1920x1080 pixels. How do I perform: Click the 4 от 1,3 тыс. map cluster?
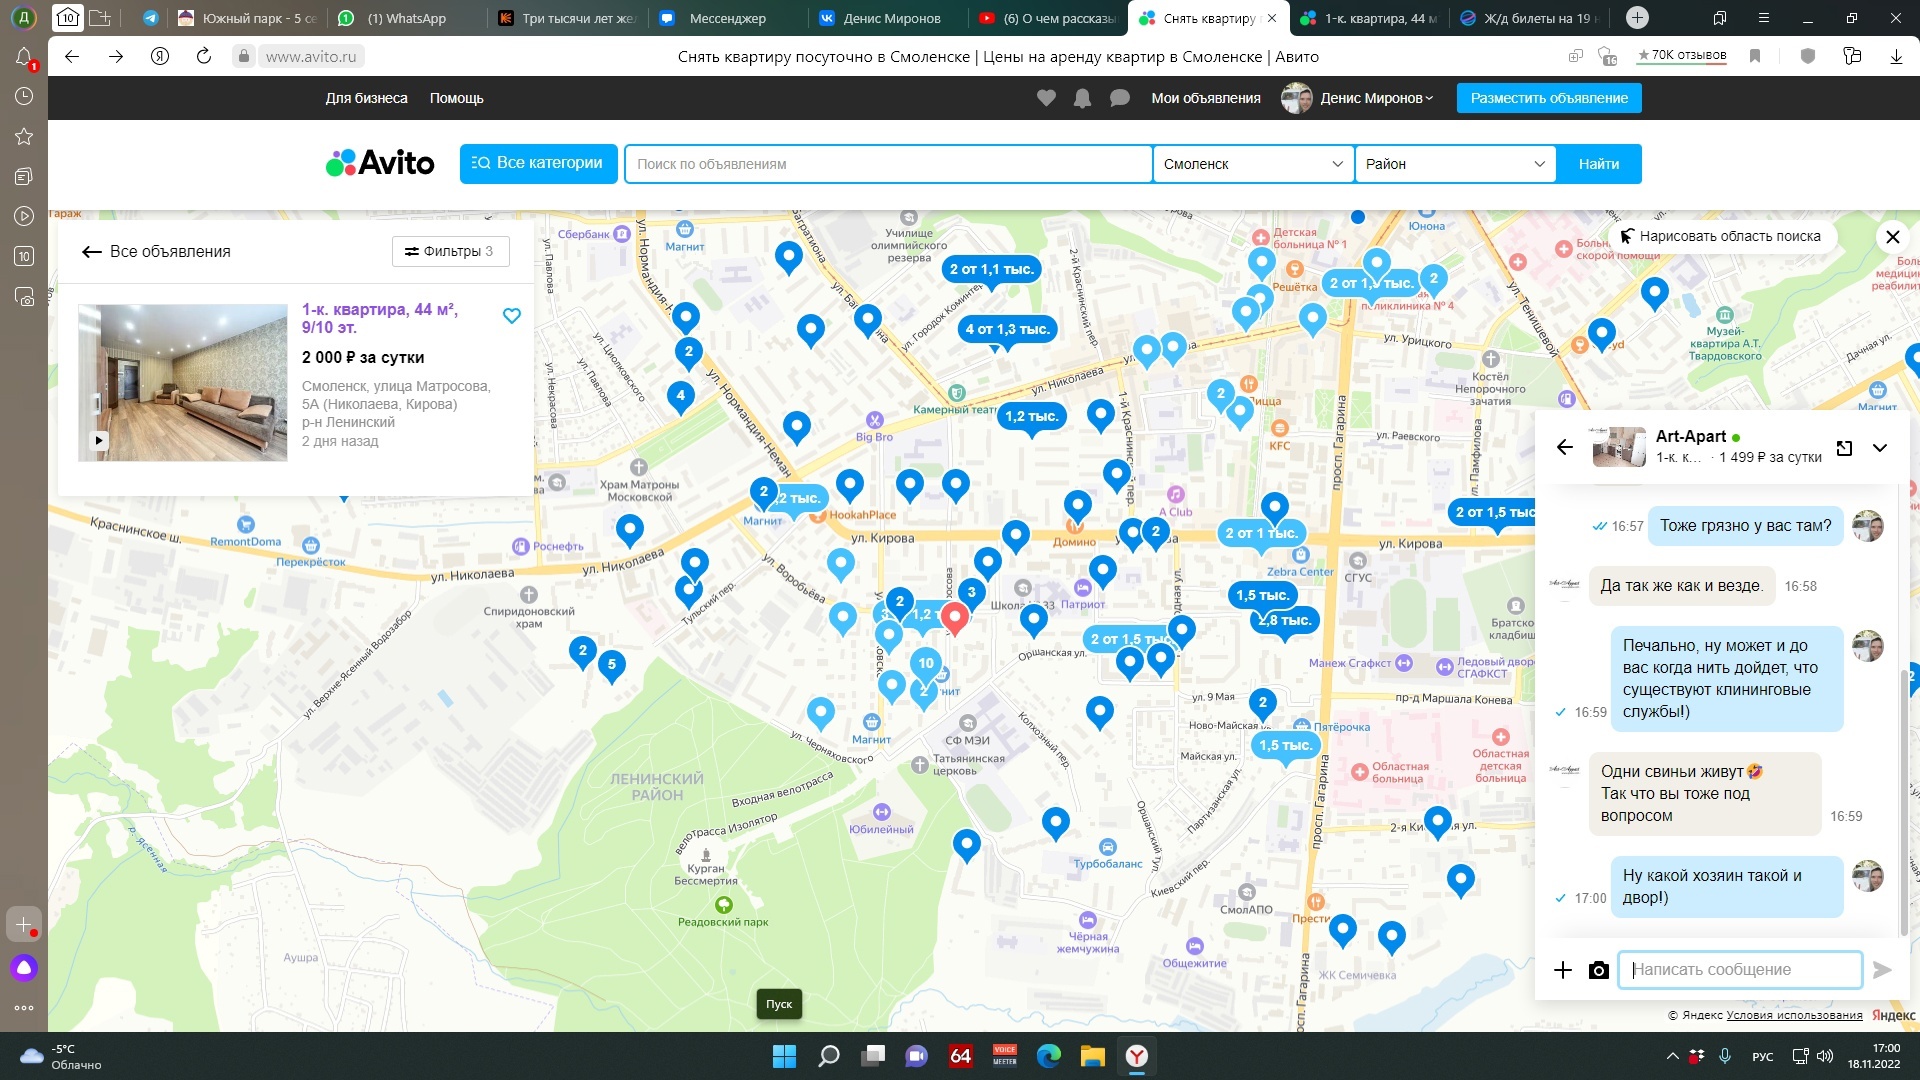[x=1007, y=329]
